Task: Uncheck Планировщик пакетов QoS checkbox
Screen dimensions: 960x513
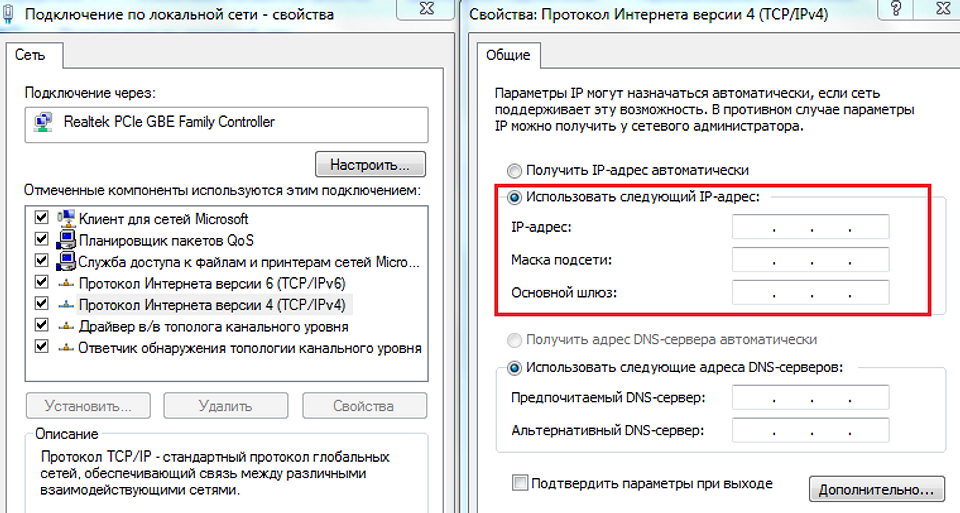Action: click(41, 239)
